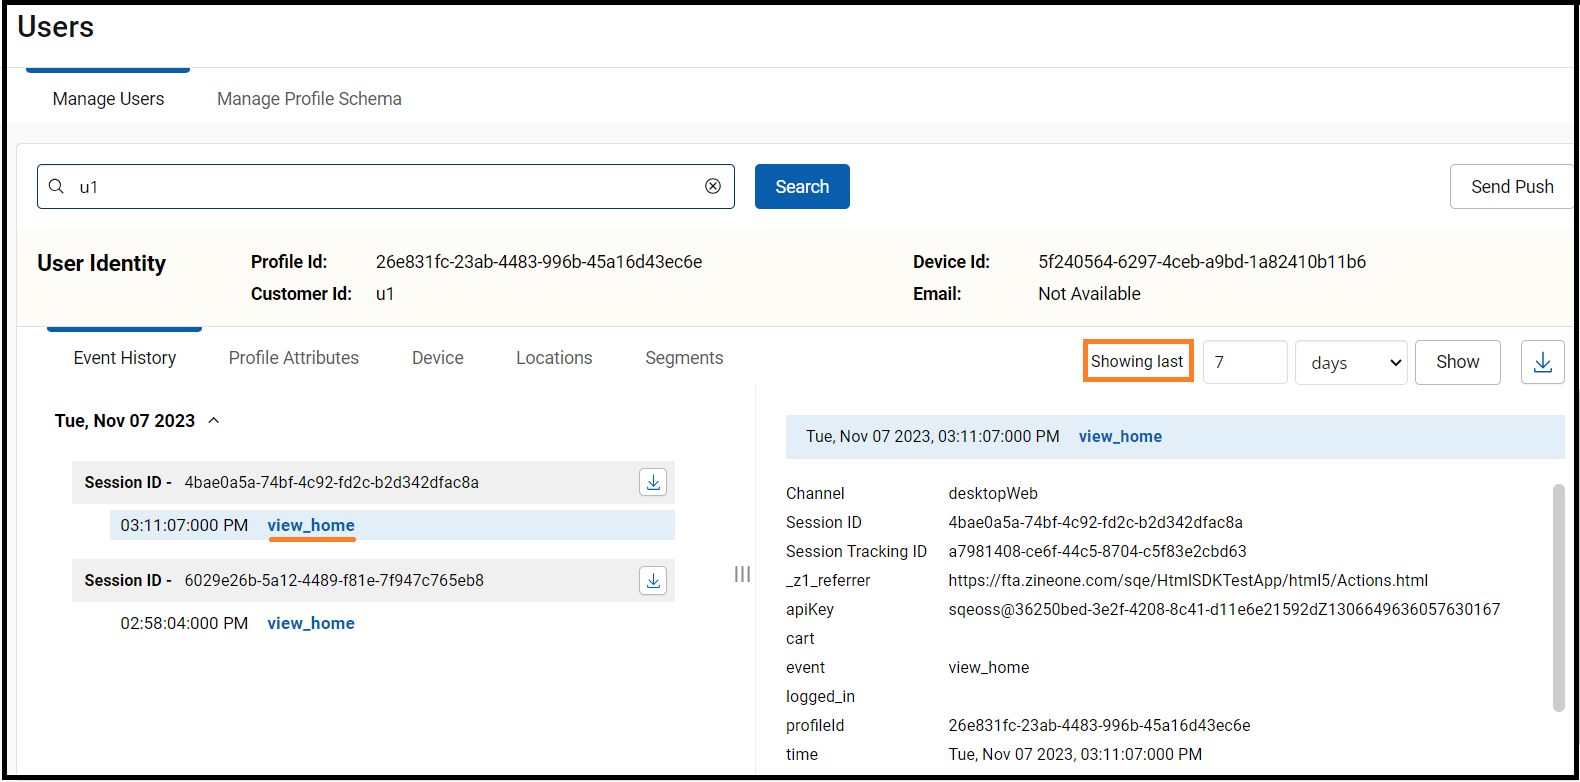Screen dimensions: 1580x782
Task: Click the Show button
Action: click(x=1457, y=362)
